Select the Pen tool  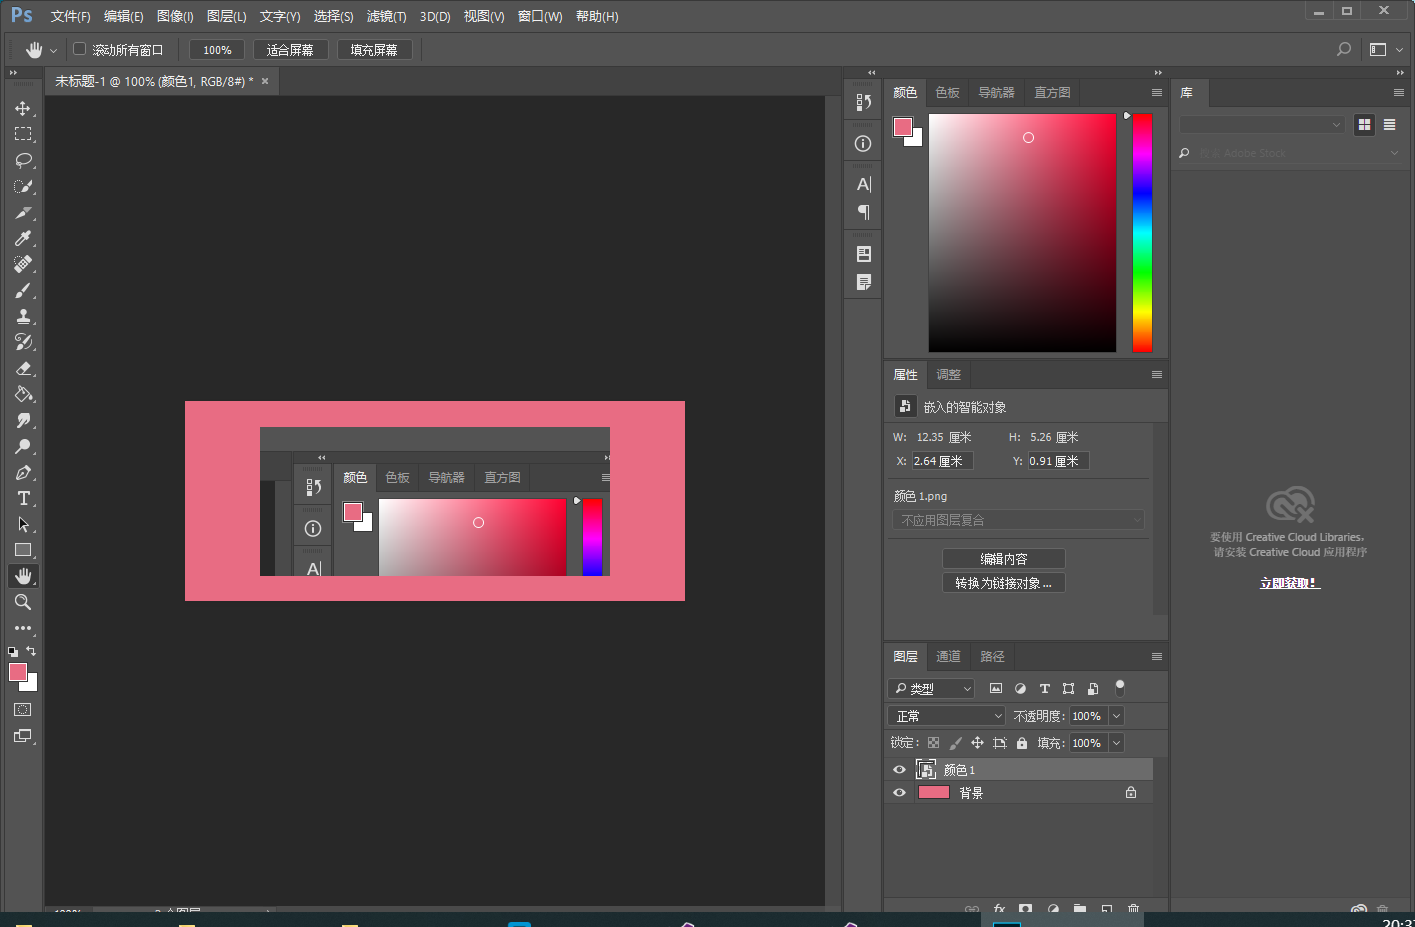23,472
